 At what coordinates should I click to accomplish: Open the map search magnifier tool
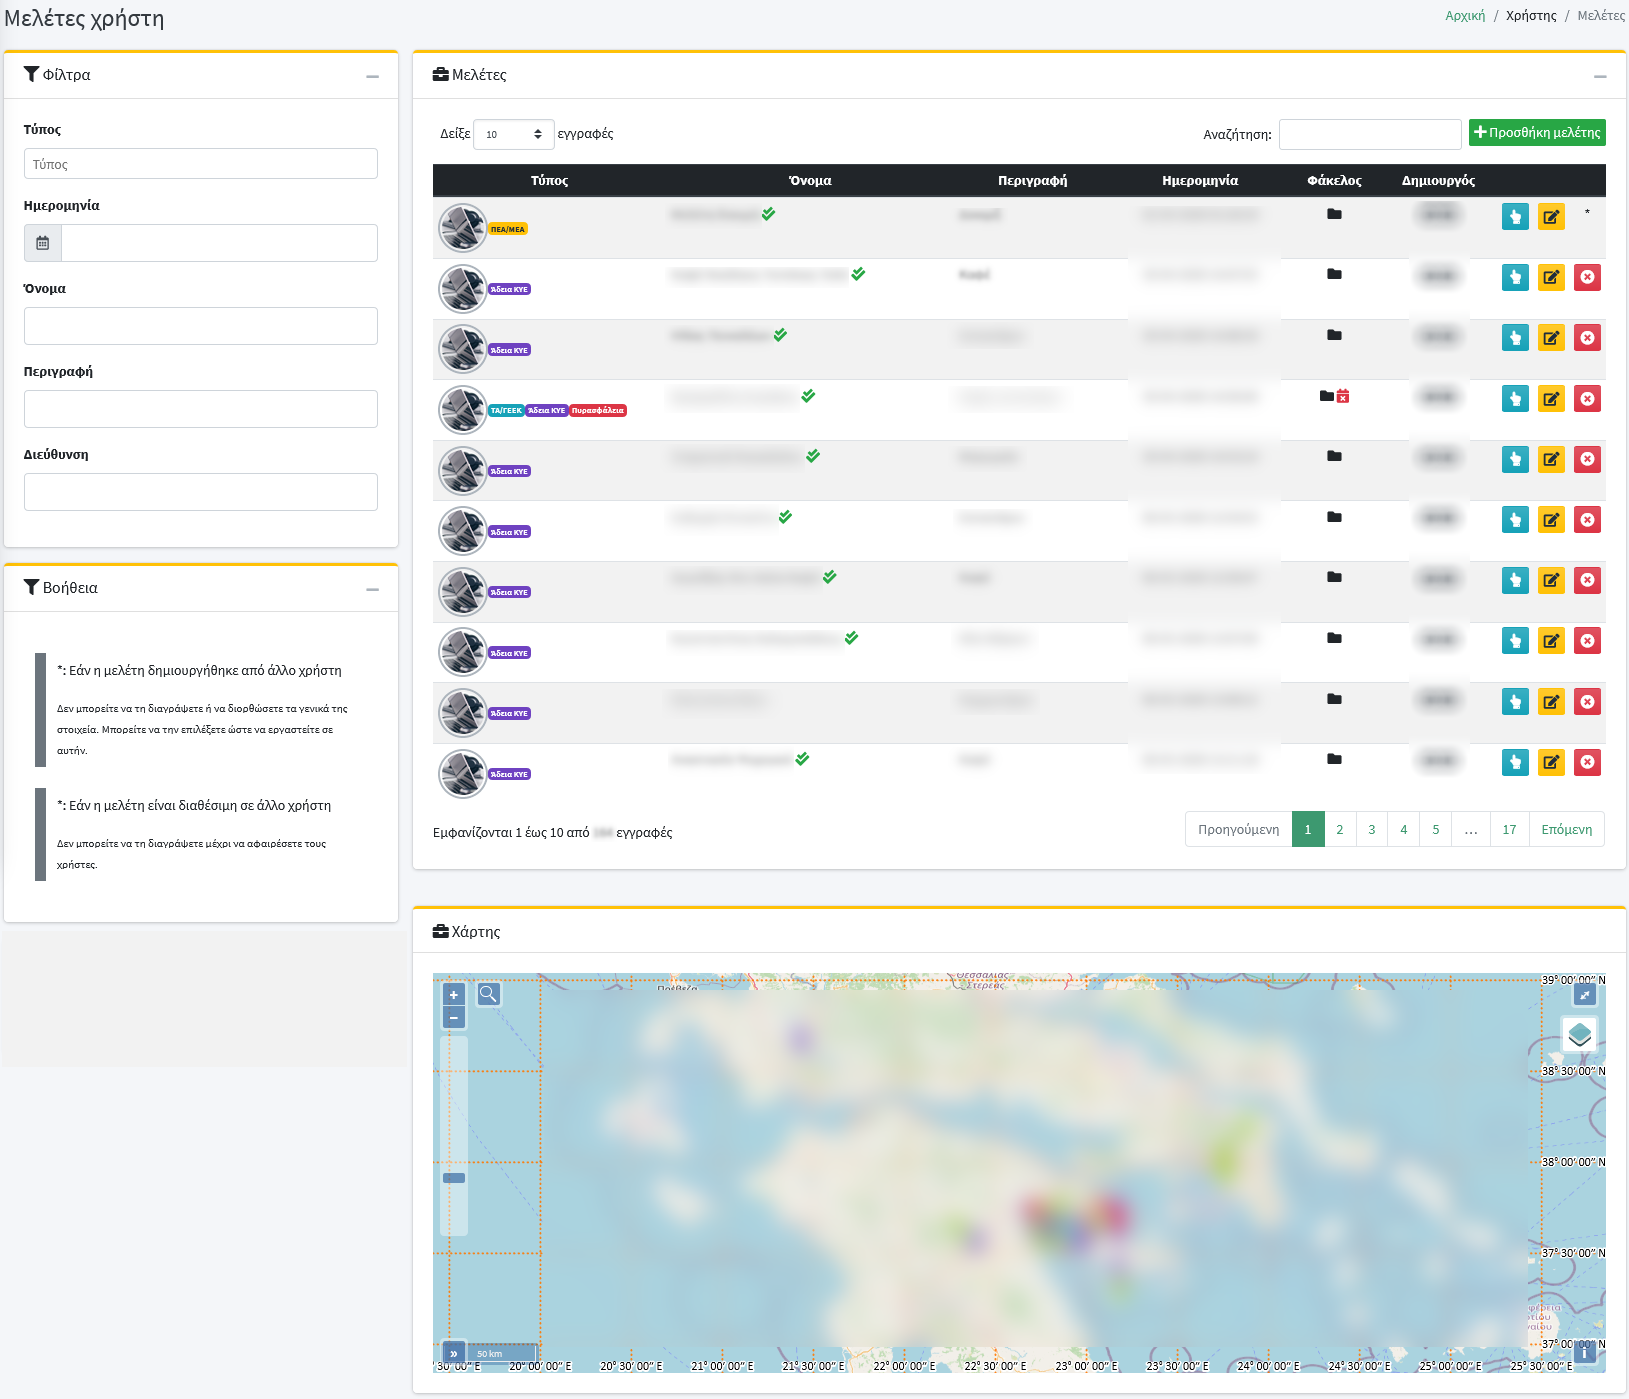[x=488, y=994]
